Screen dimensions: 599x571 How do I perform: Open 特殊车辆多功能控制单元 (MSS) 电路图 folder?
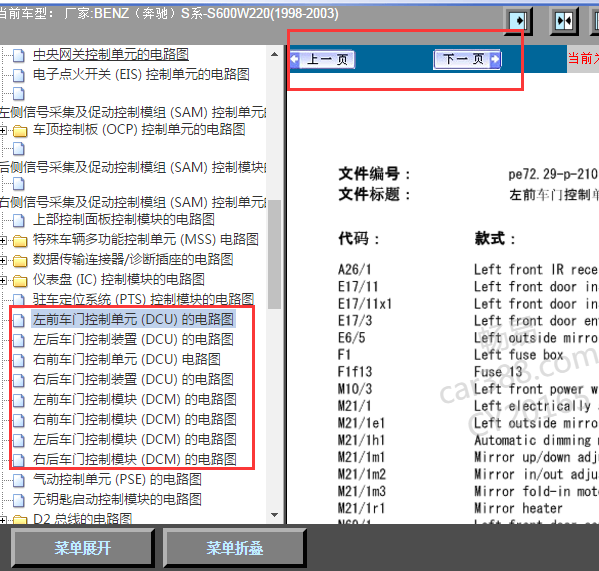(x=146, y=239)
